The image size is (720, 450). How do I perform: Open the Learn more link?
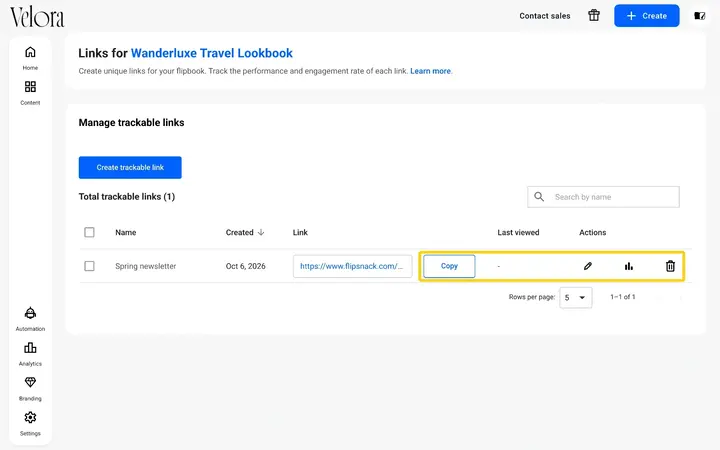(430, 71)
